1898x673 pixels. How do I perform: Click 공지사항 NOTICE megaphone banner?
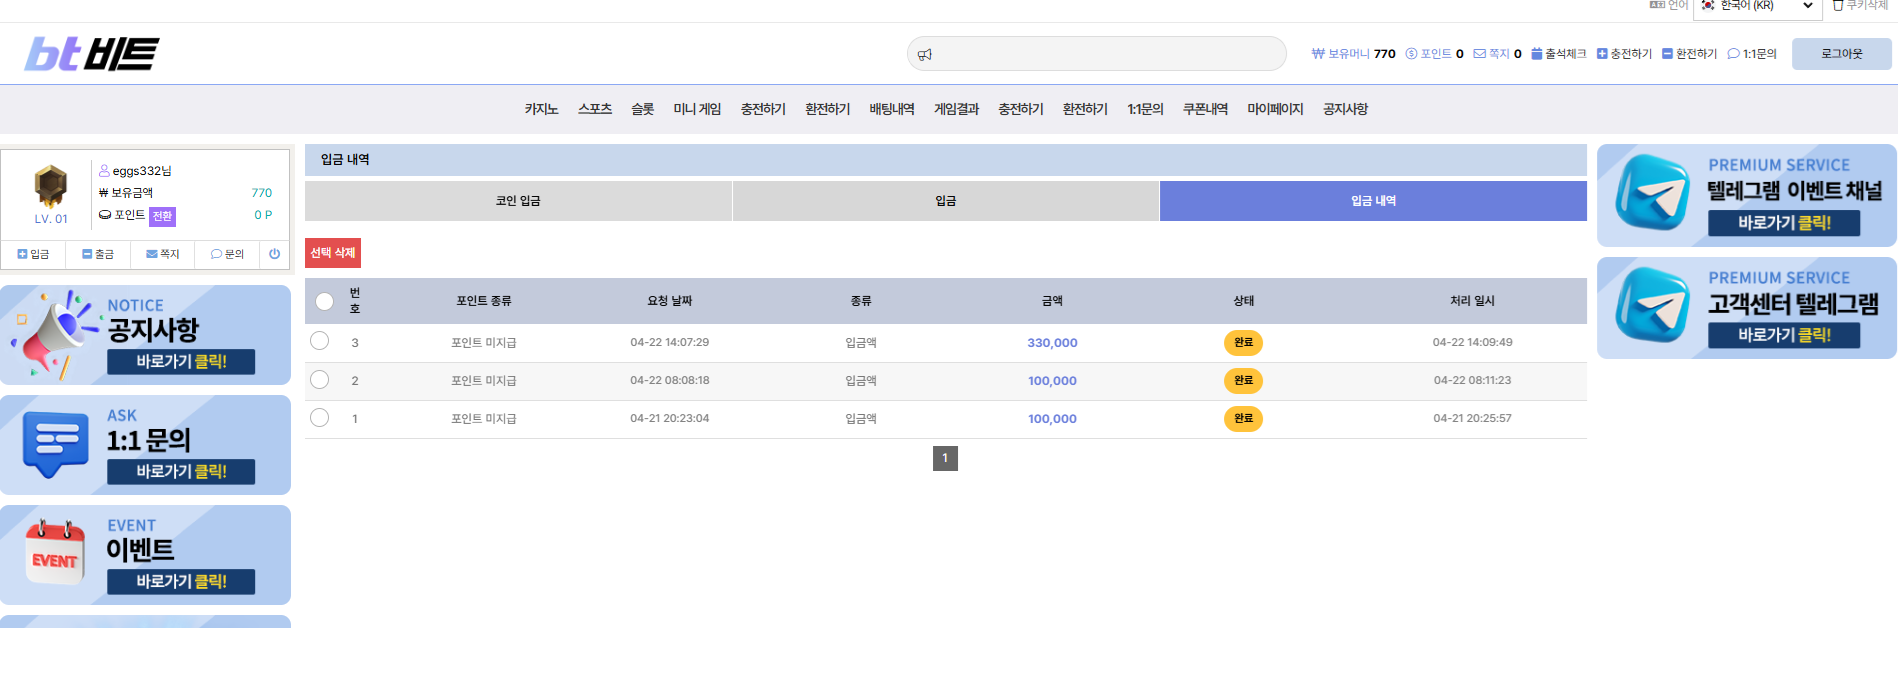coord(146,335)
